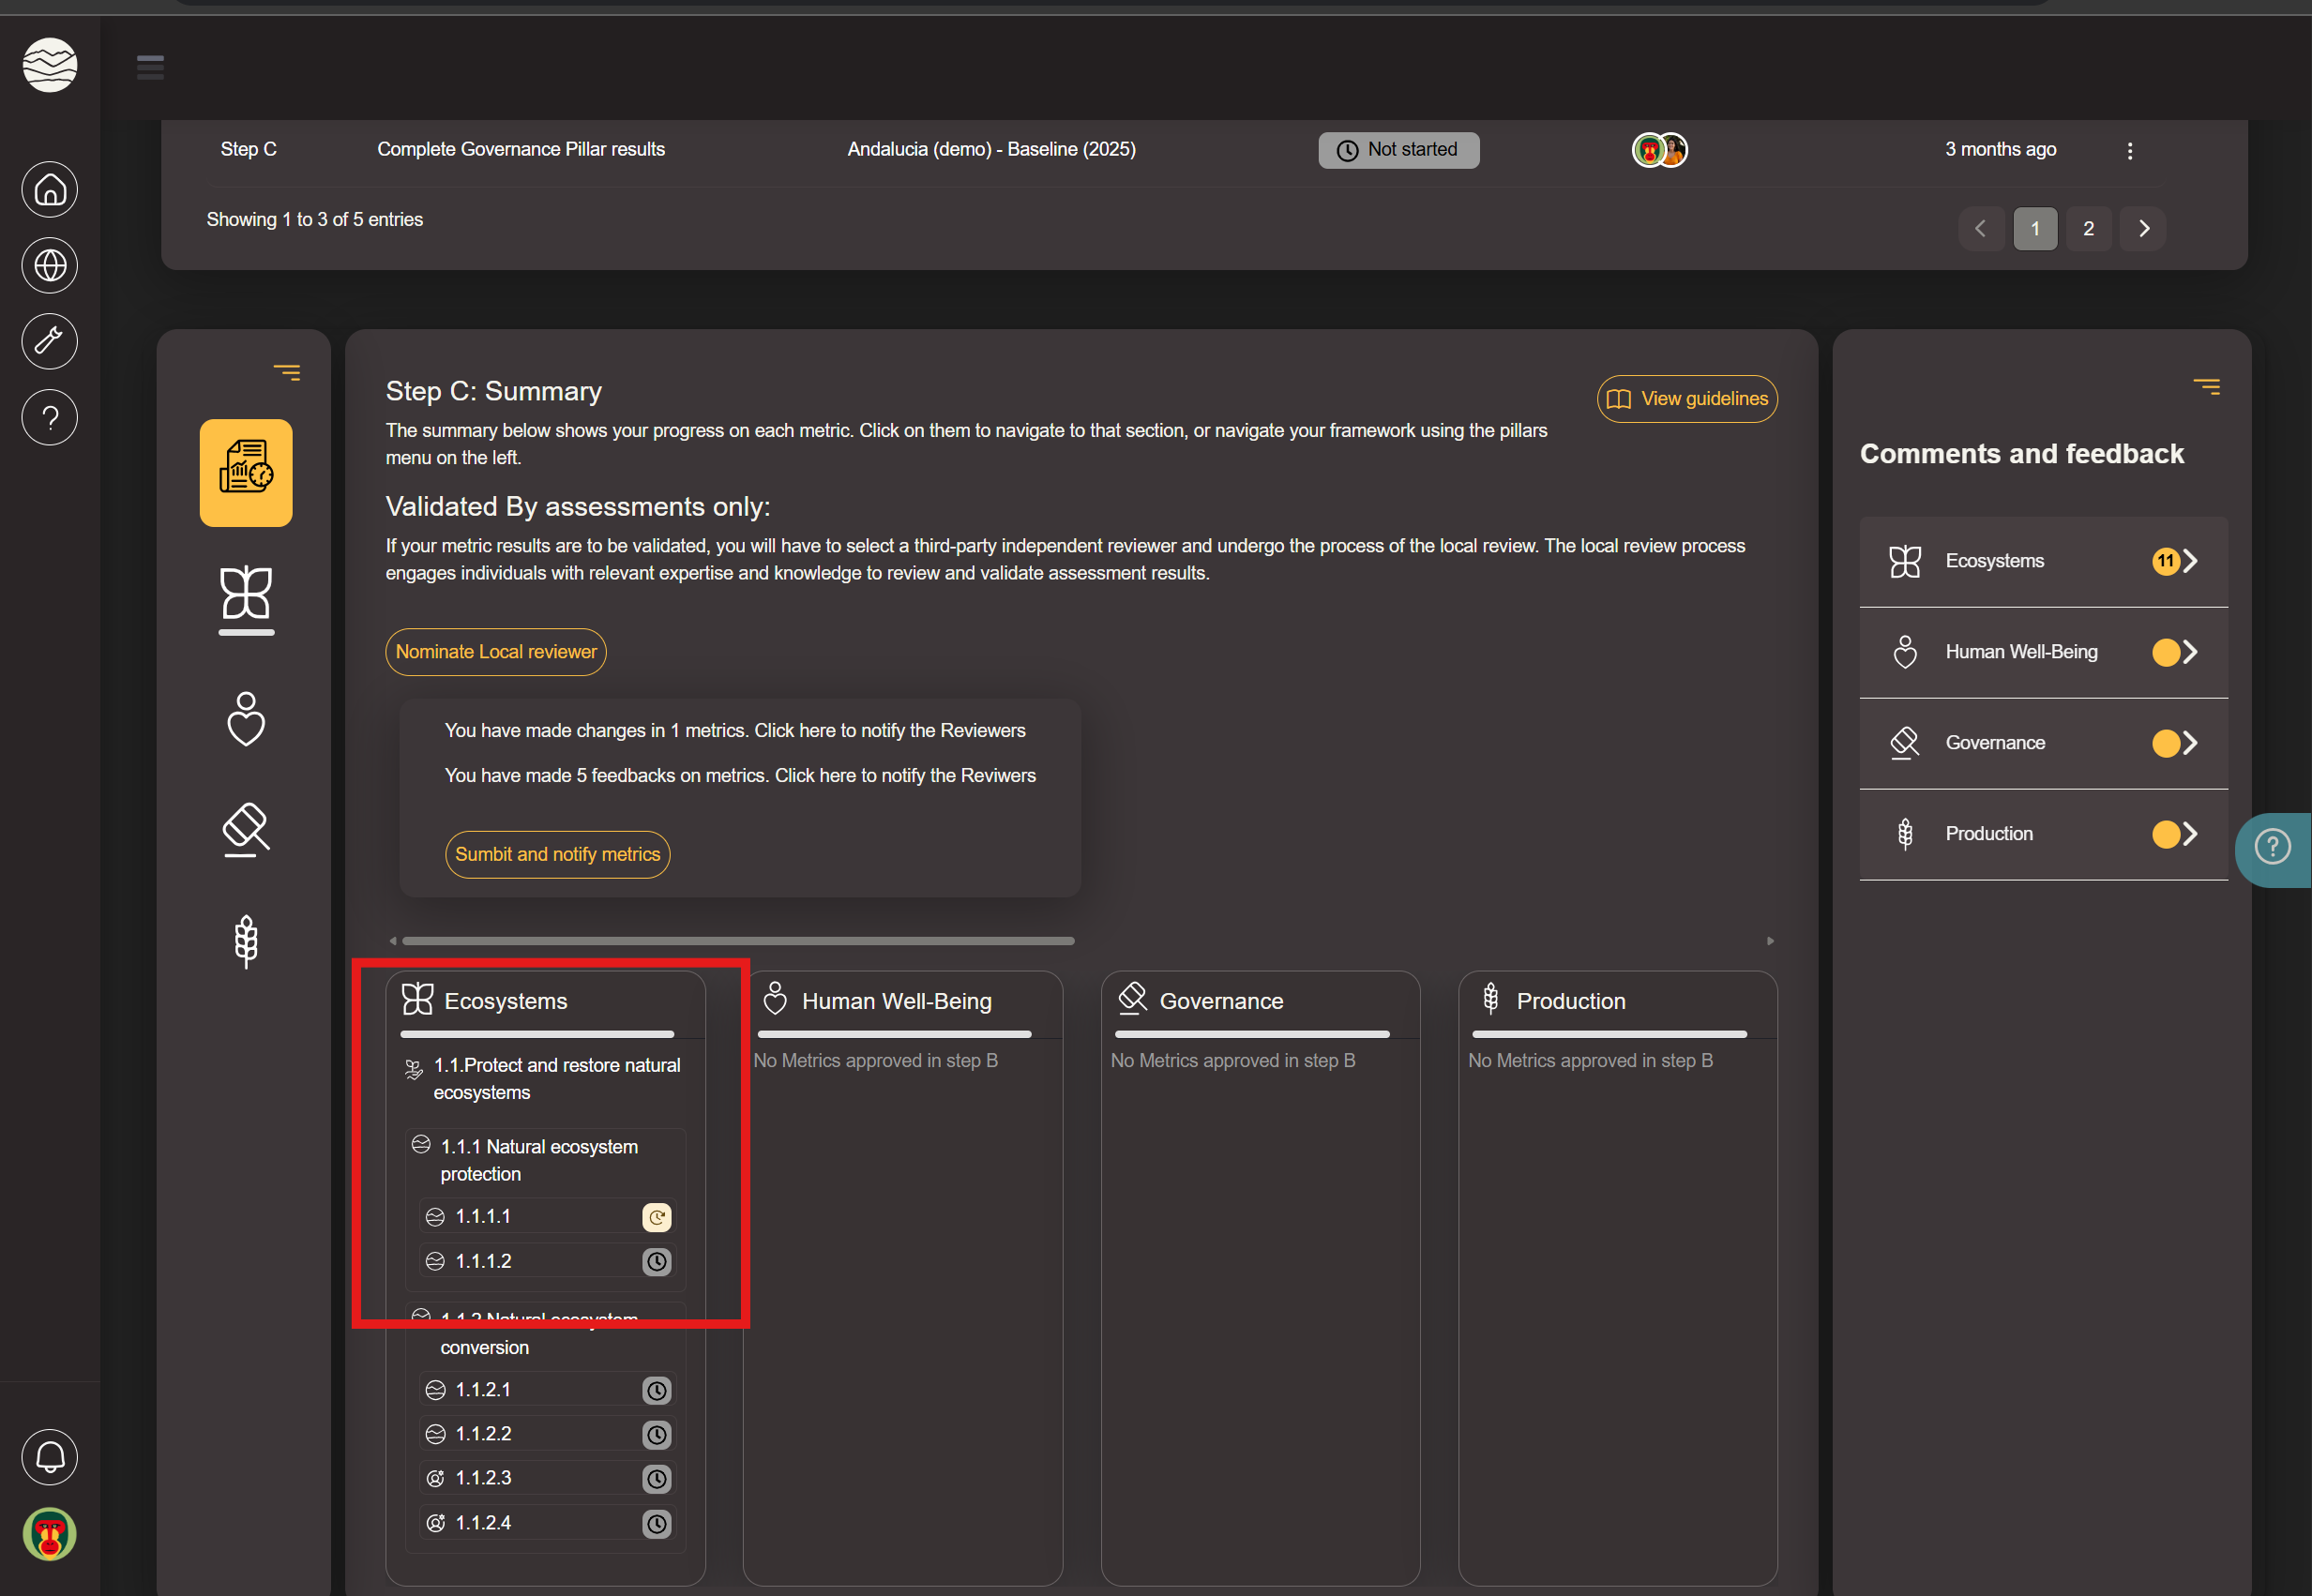Viewport: 2312px width, 1596px height.
Task: Click the wrench tools icon in sidebar
Action: click(49, 341)
